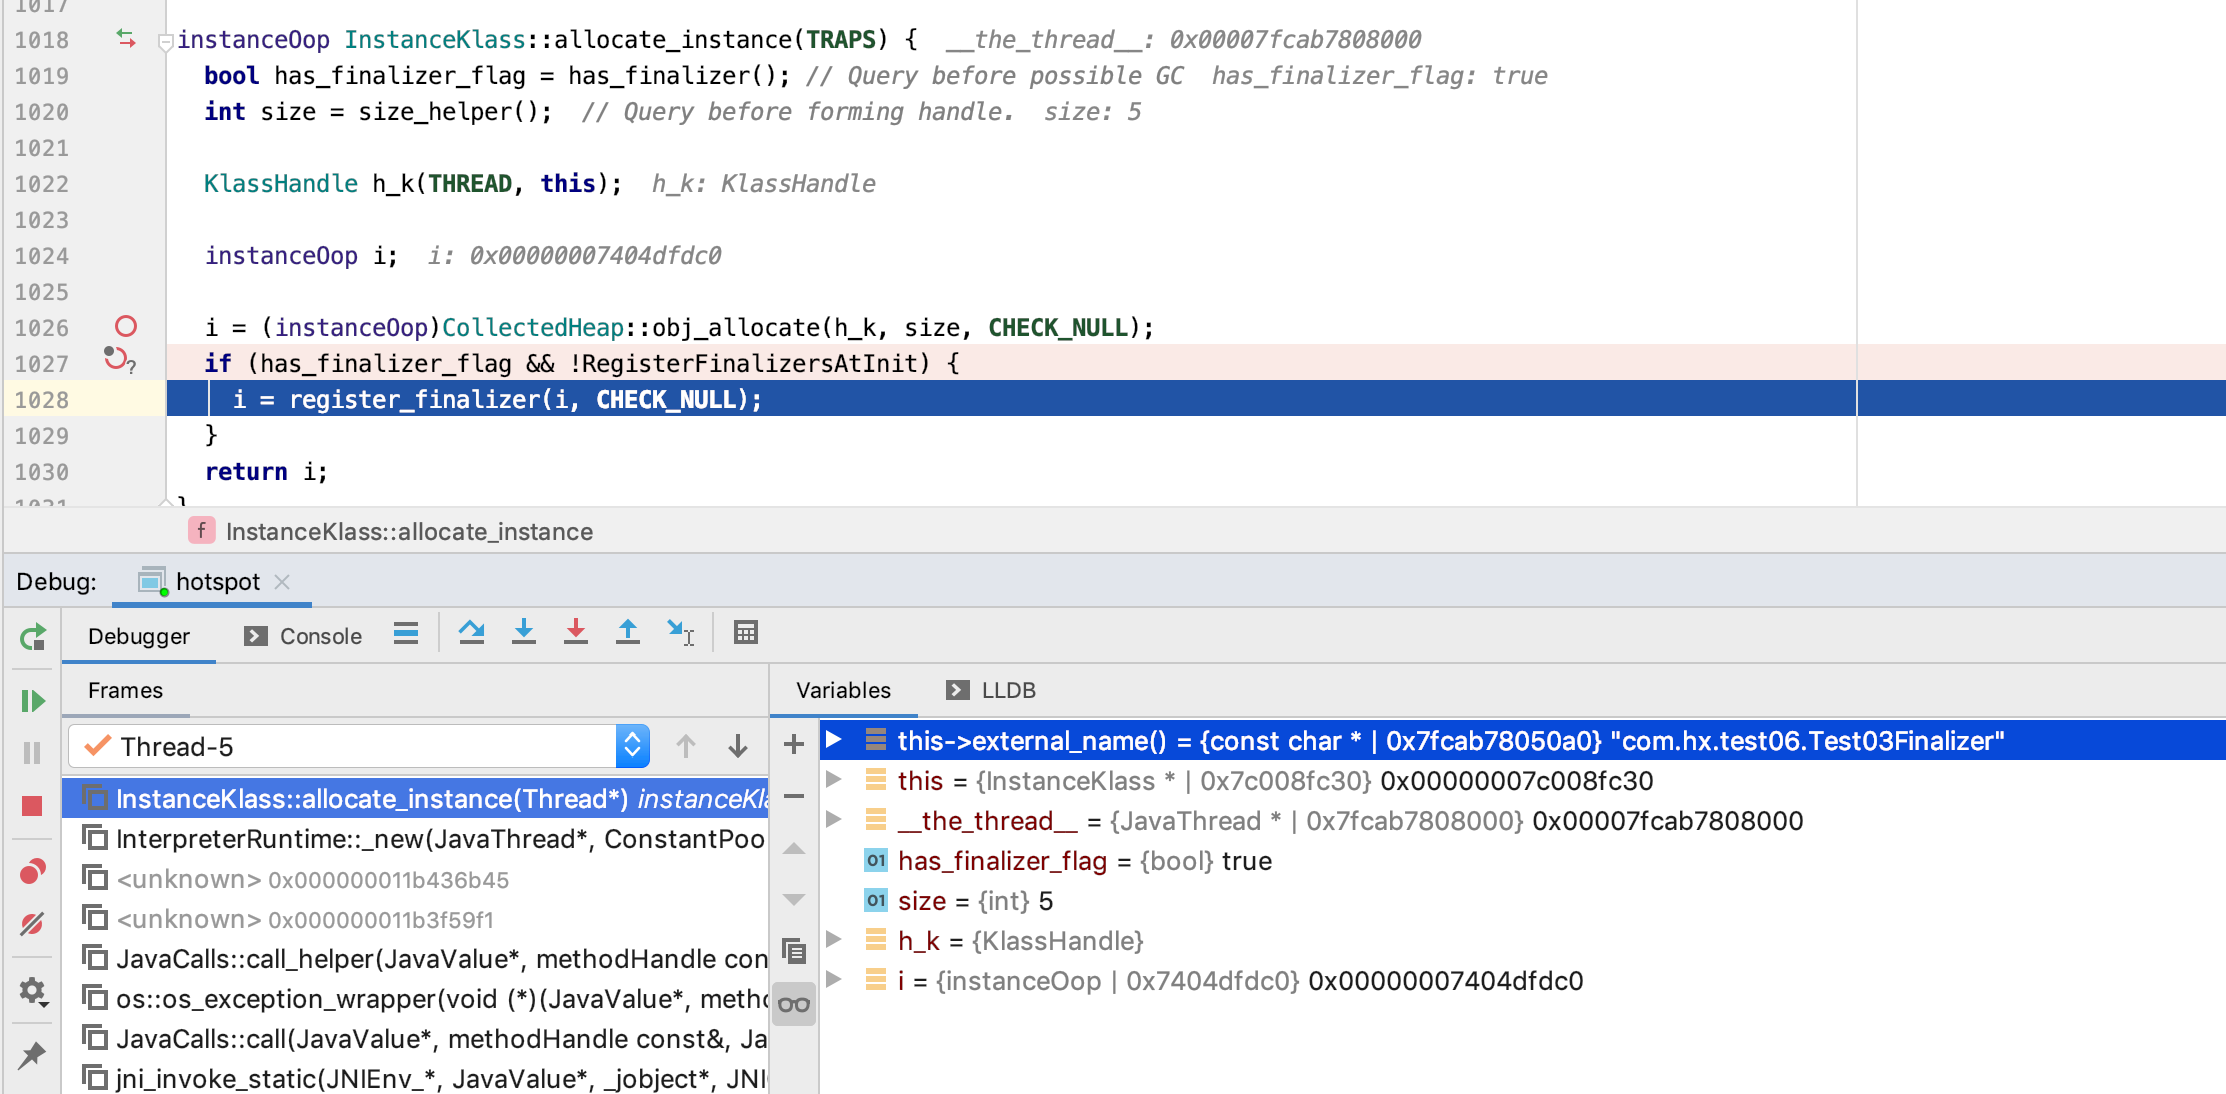The height and width of the screenshot is (1094, 2226).
Task: Click the Run to Cursor icon
Action: (680, 633)
